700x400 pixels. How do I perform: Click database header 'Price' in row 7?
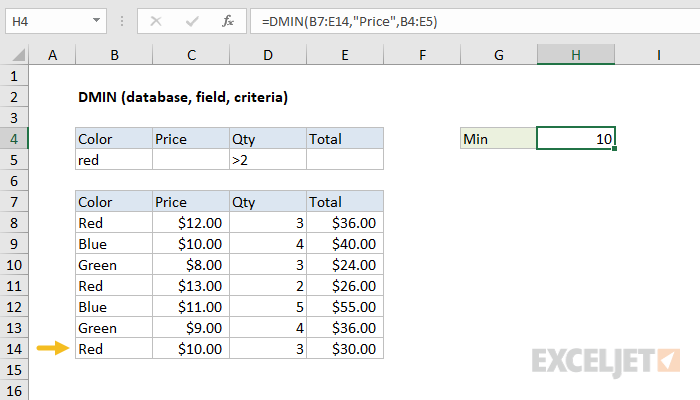click(191, 202)
